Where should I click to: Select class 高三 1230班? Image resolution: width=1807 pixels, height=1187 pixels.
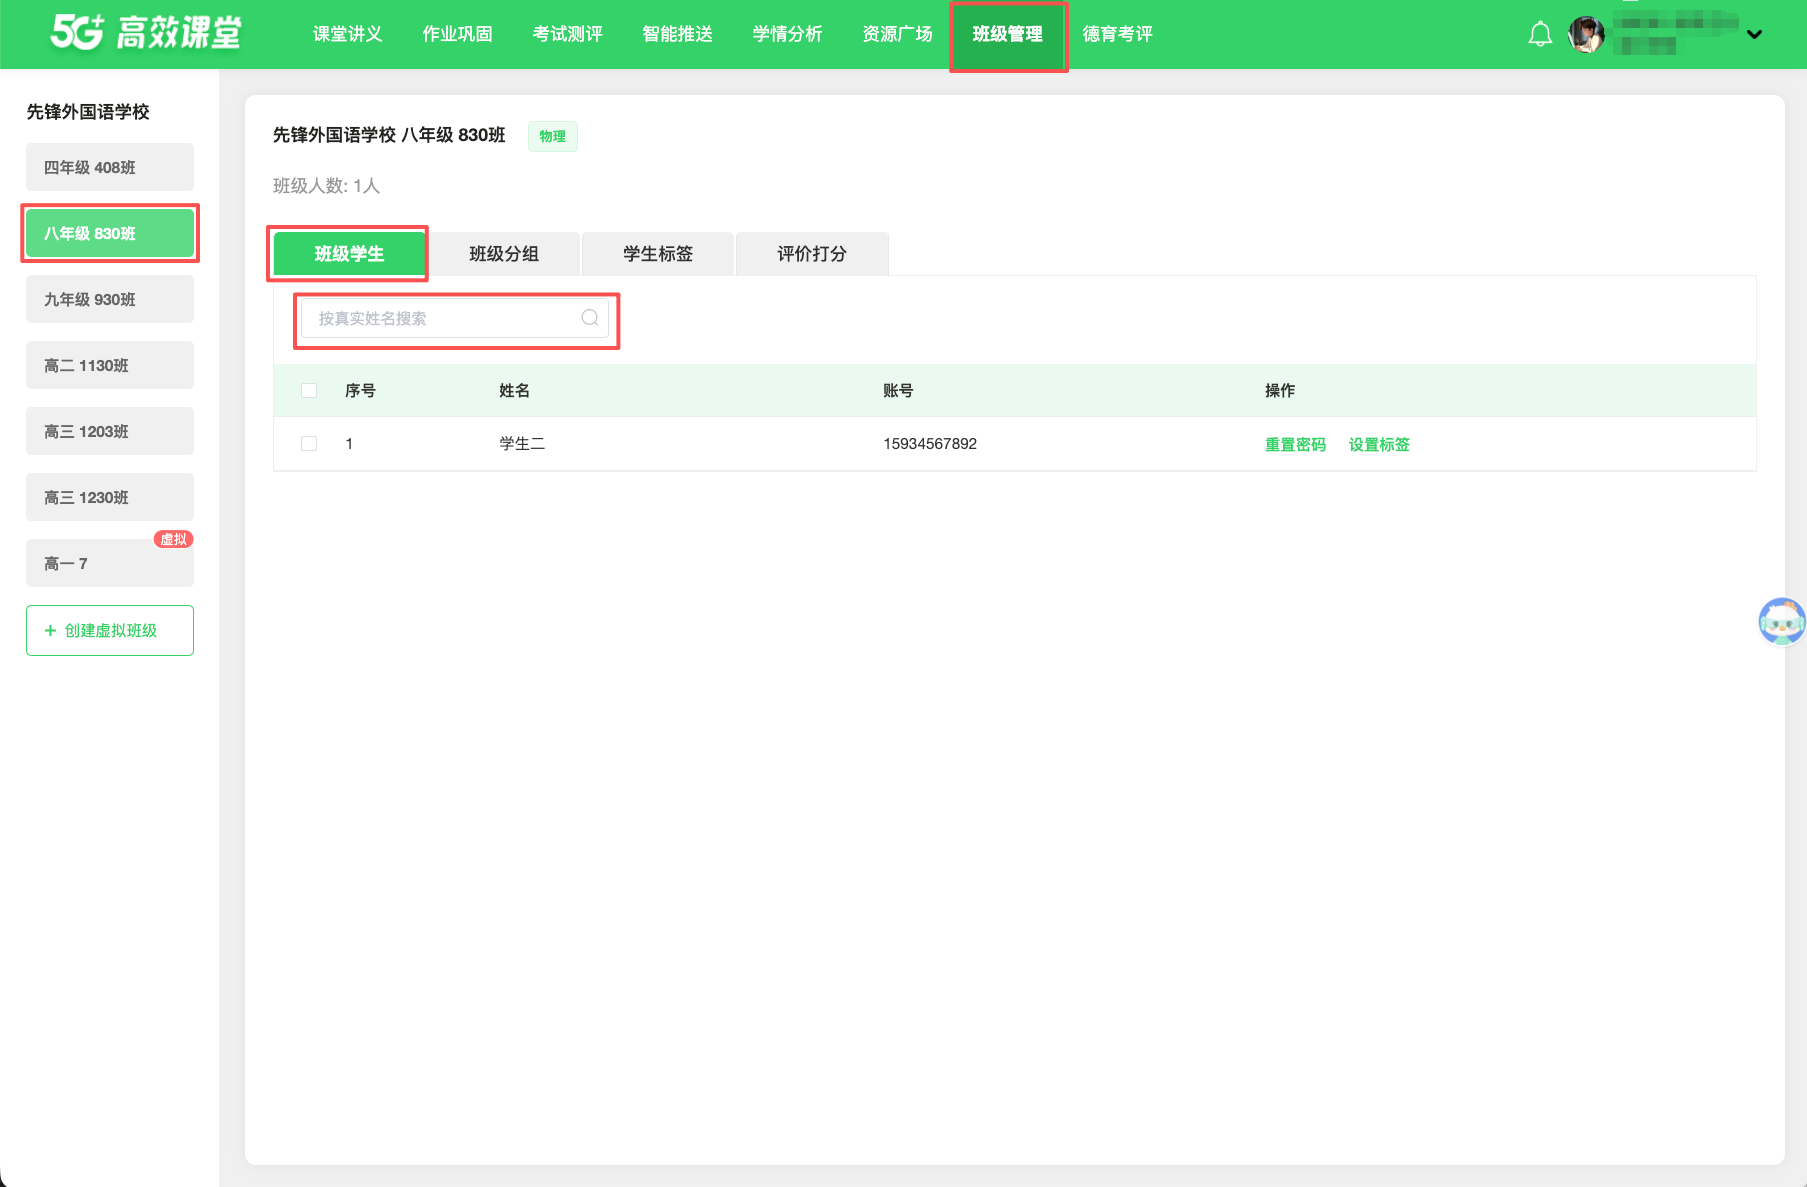pyautogui.click(x=110, y=497)
